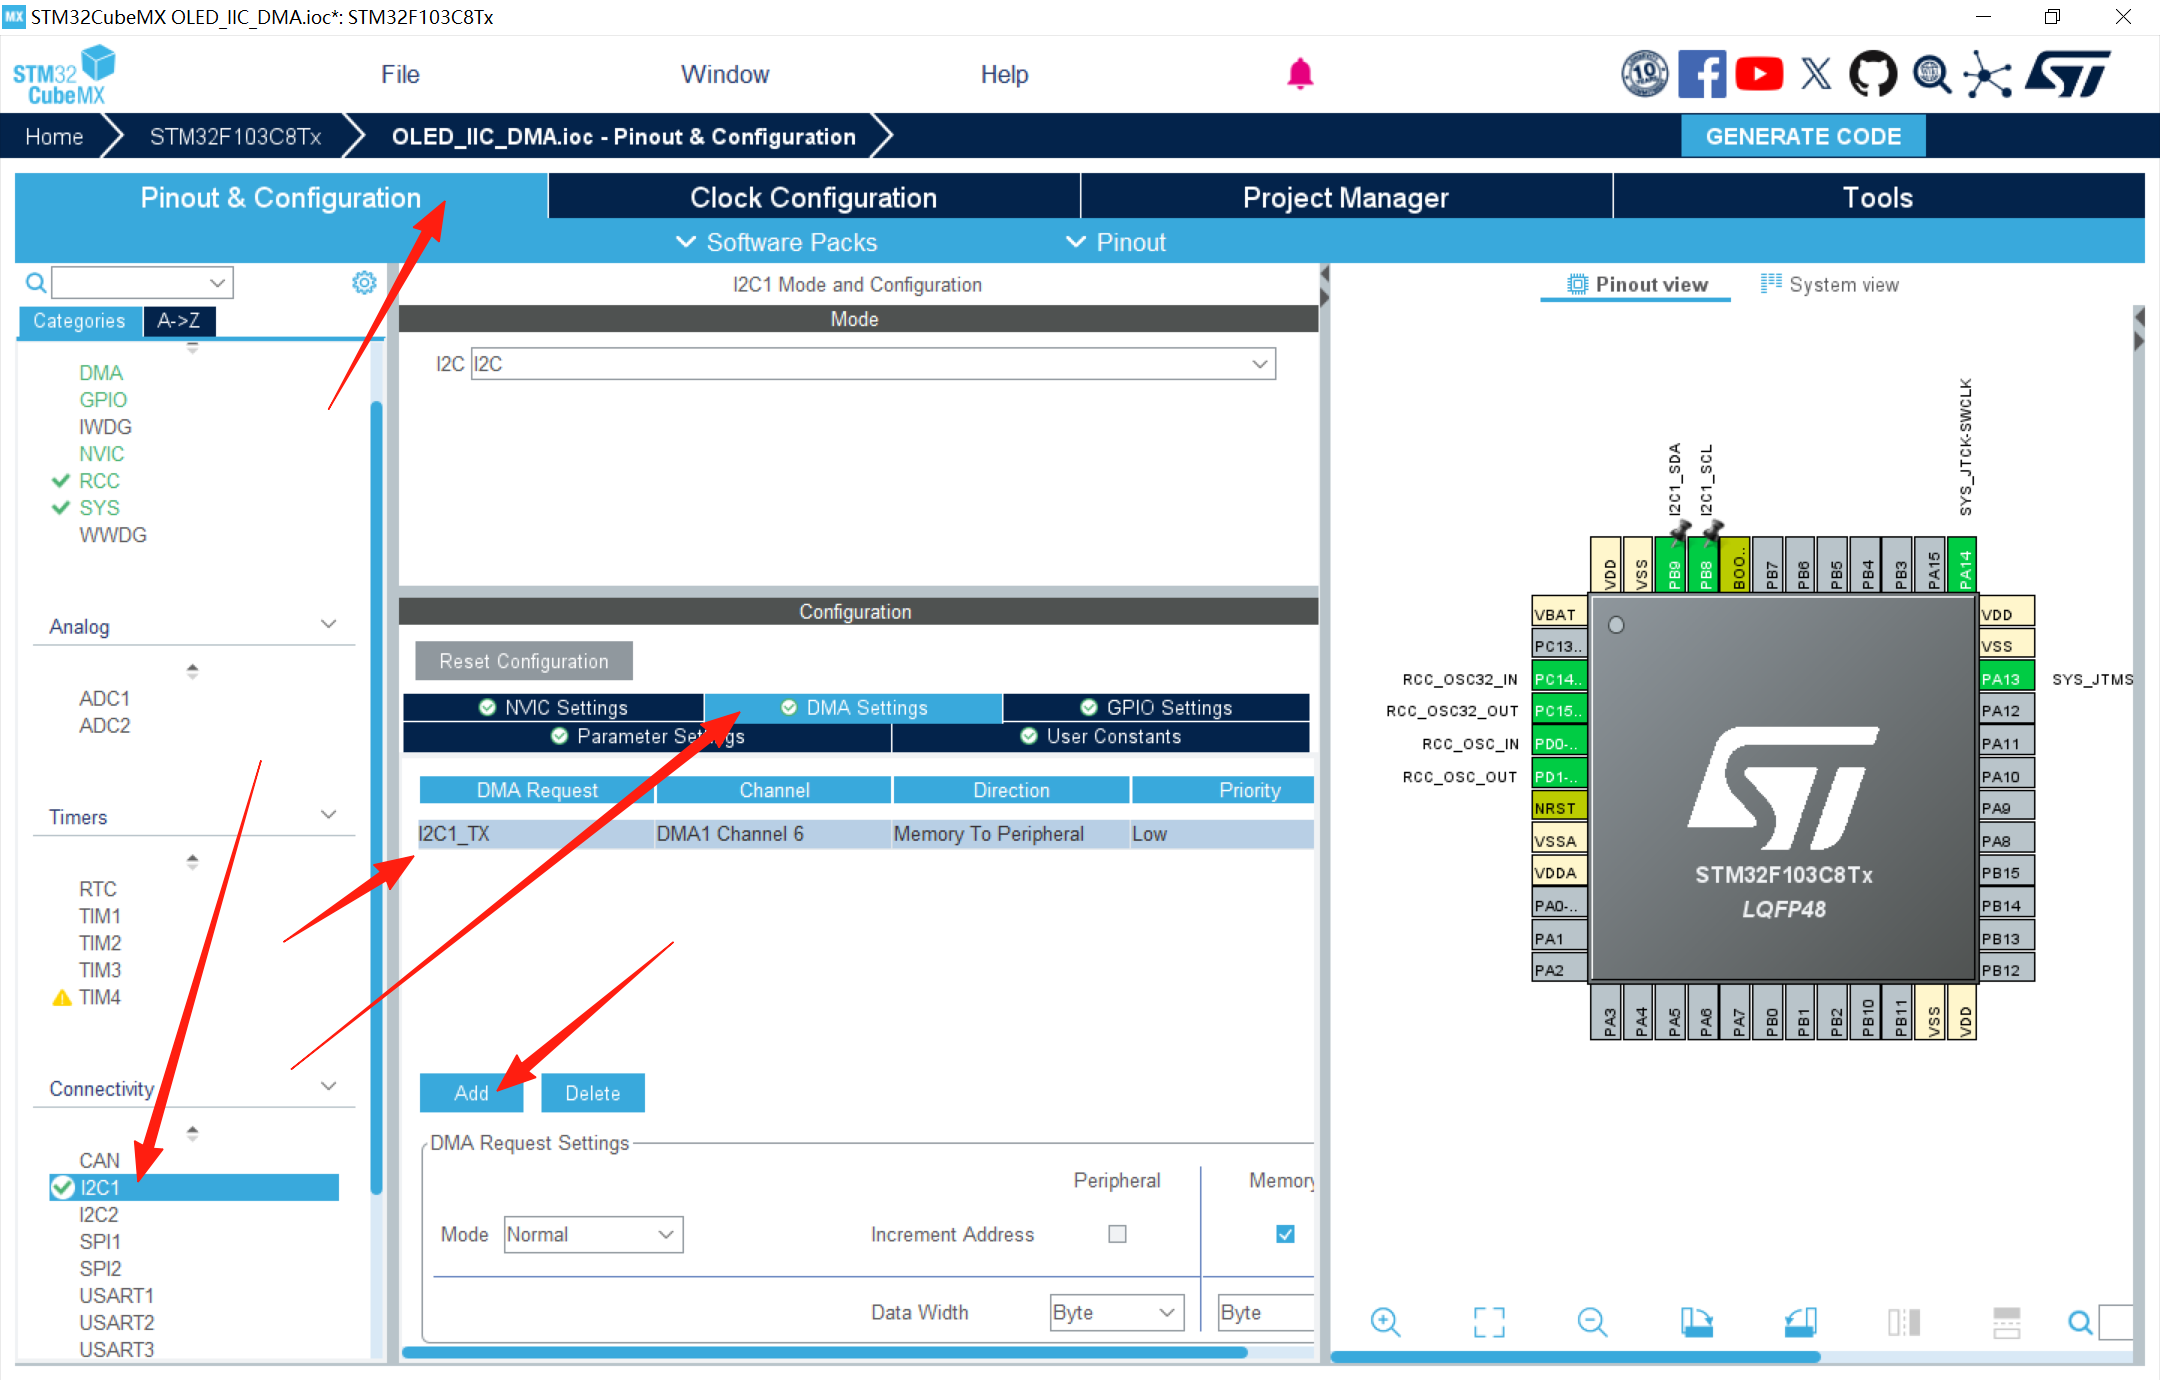This screenshot has width=2160, height=1380.
Task: Zoom in on the pinout view
Action: 1385,1321
